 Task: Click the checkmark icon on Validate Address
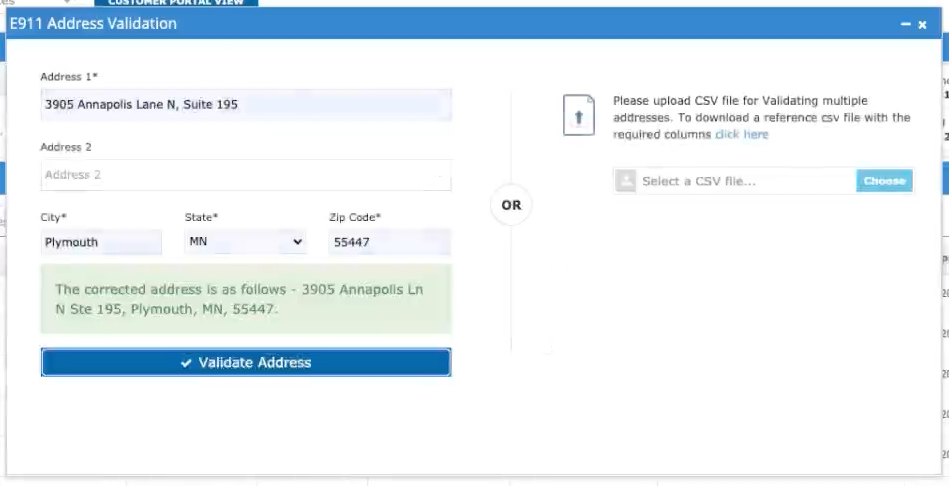(x=186, y=363)
